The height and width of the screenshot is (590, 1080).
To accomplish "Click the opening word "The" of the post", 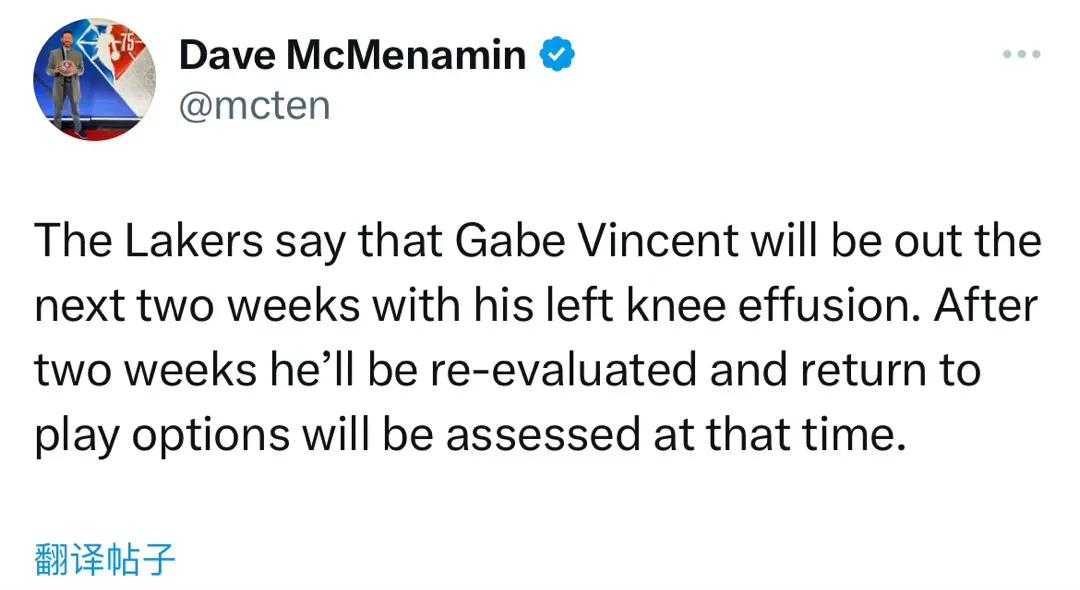I will point(70,242).
